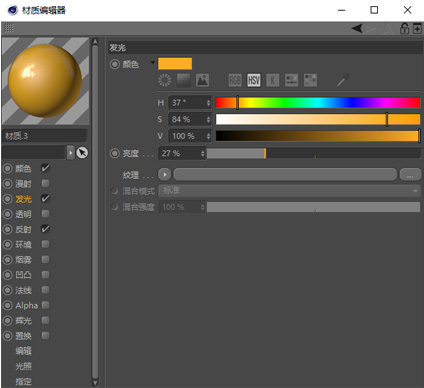The width and height of the screenshot is (424, 388).
Task: Select the color wheel mode icon
Action: pyautogui.click(x=164, y=80)
